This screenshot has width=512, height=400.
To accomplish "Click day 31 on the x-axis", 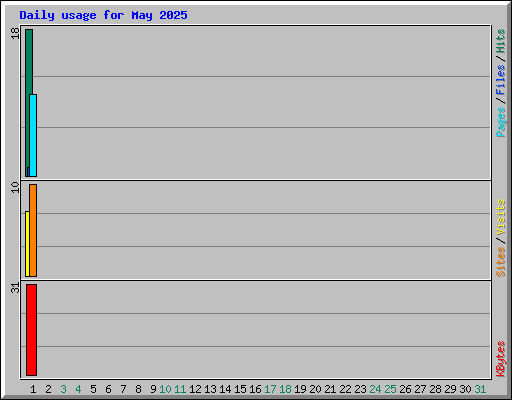I will pos(480,389).
